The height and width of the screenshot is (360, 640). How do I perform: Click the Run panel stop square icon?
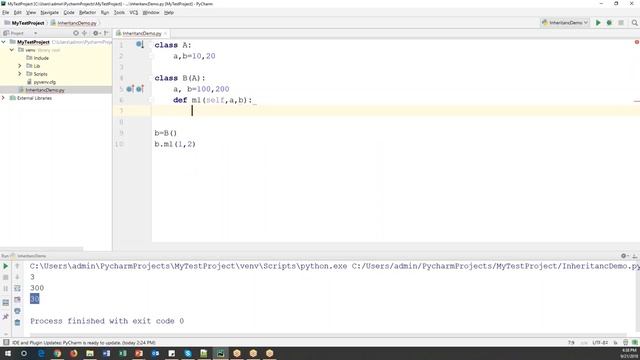point(6,277)
